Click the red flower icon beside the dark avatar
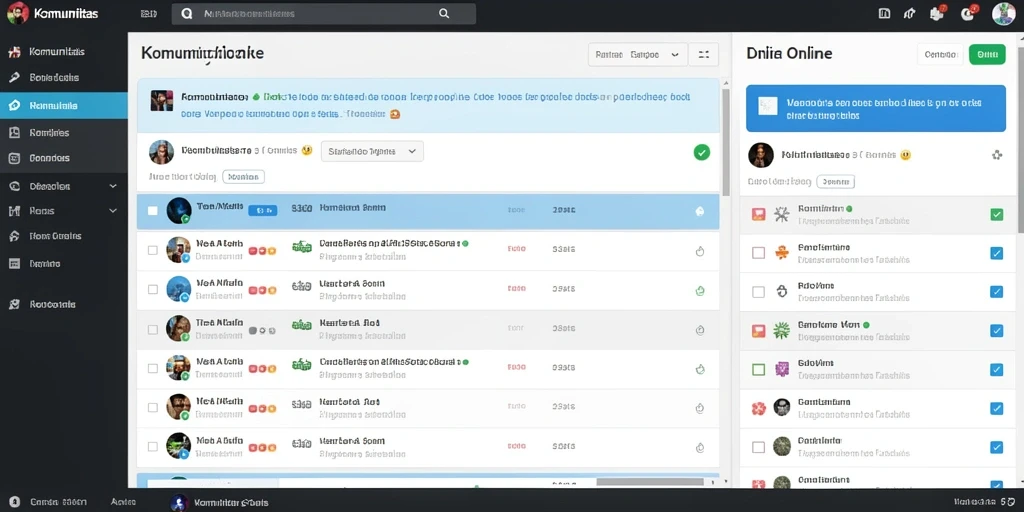 pos(758,408)
